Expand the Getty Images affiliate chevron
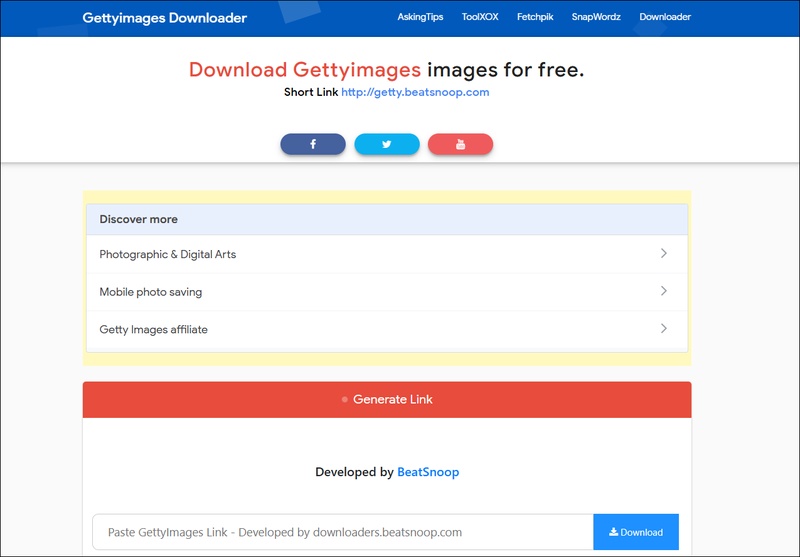Viewport: 800px width, 557px height. coord(663,329)
